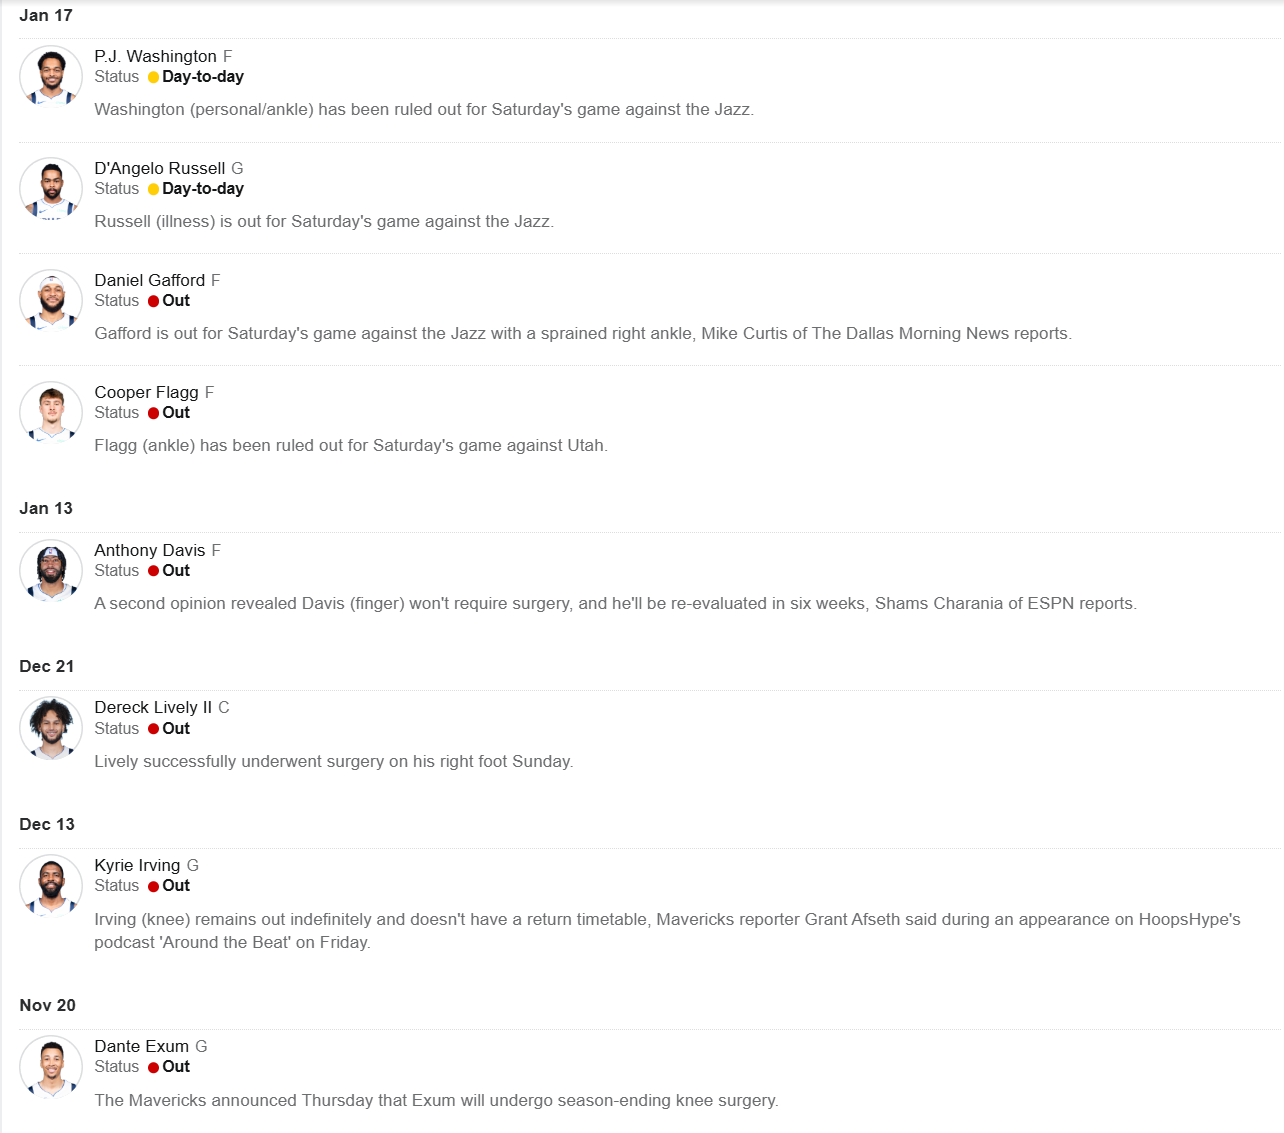Visit the Kyrie Irving player link

(137, 865)
